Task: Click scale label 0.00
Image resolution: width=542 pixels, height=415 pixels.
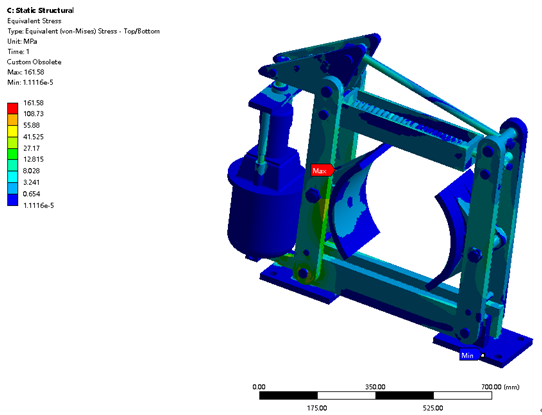Action: 259,387
